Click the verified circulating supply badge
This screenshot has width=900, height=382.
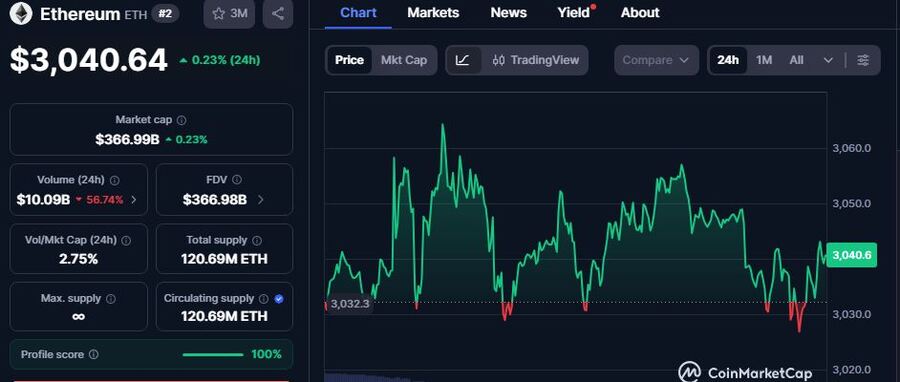(279, 299)
